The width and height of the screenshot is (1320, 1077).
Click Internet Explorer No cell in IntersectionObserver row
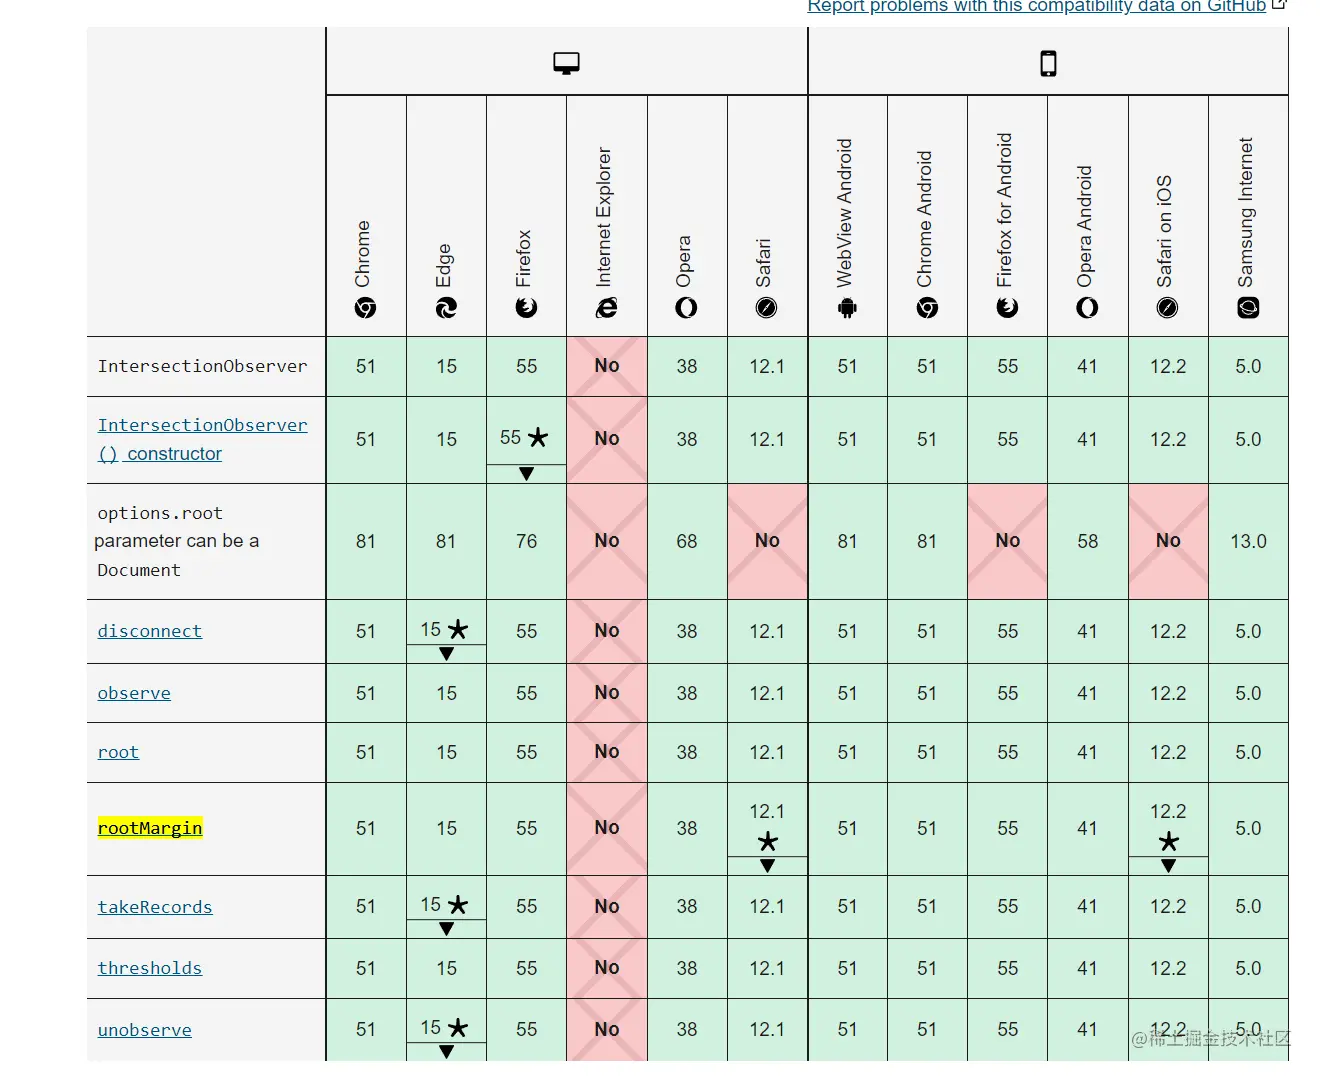(x=607, y=366)
